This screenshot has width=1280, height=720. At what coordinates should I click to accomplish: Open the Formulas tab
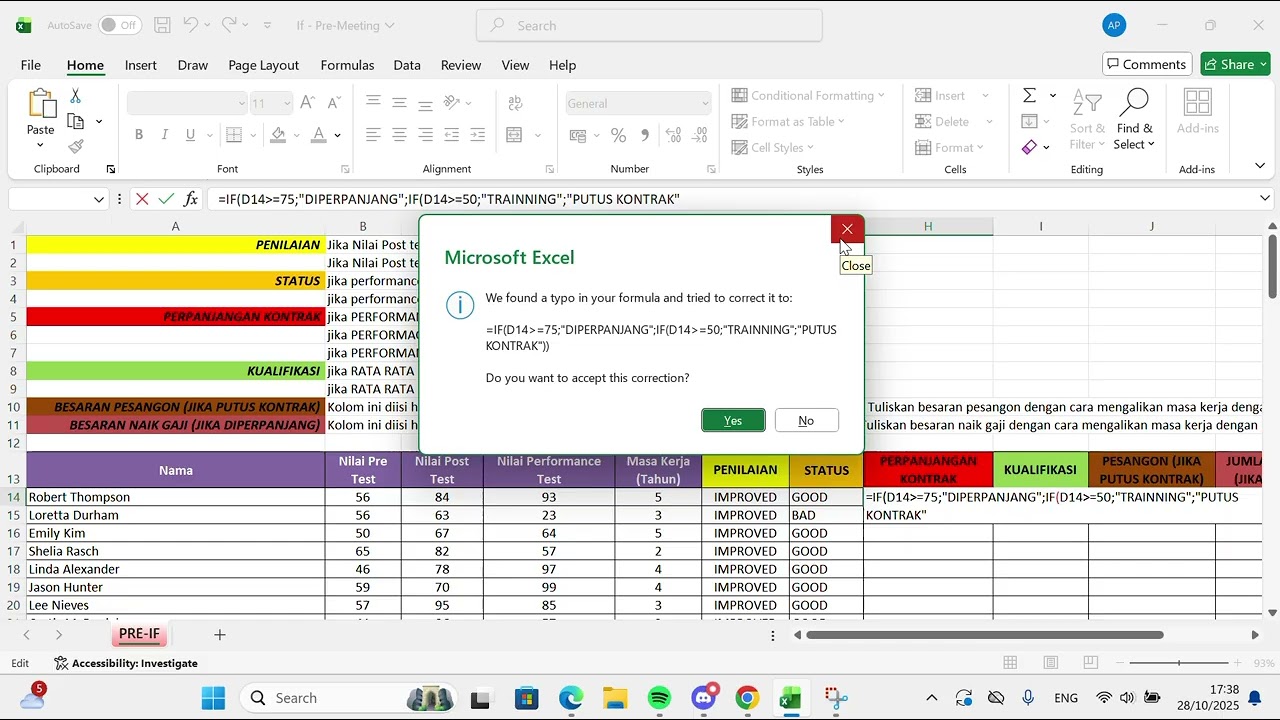[347, 65]
